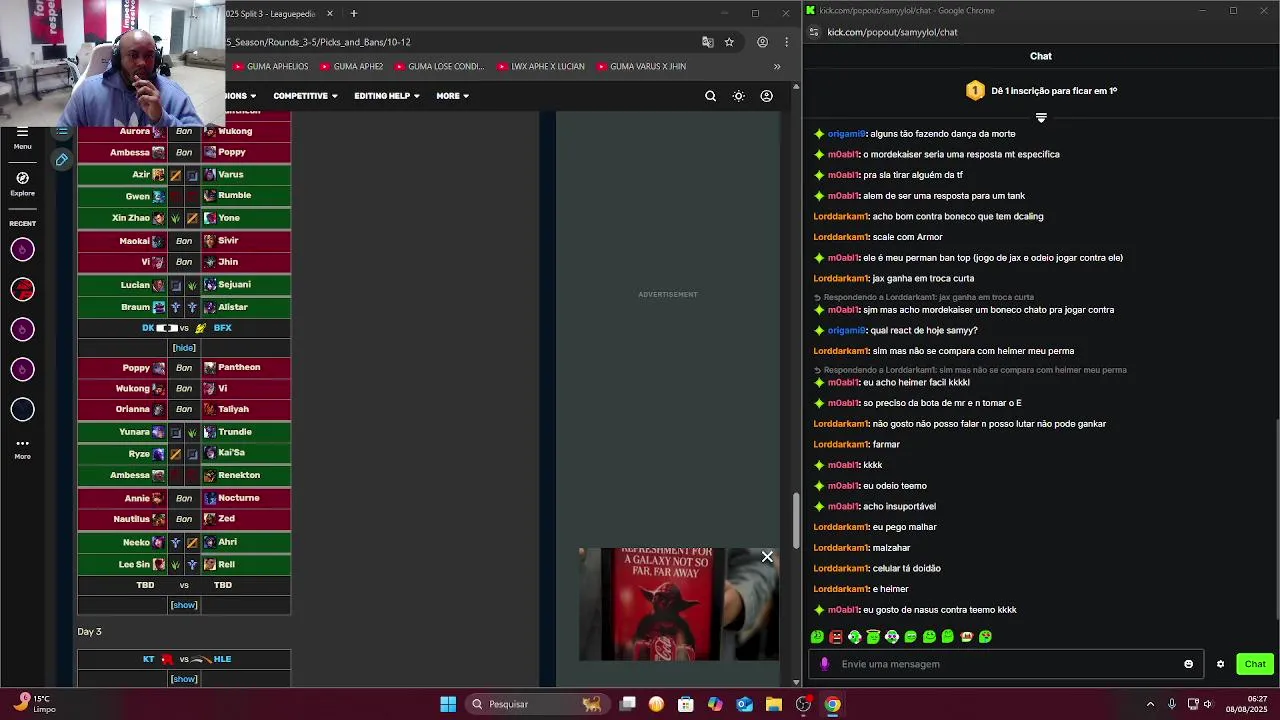This screenshot has height=720, width=1280.
Task: Click the gold number 1 subscription badge
Action: [975, 91]
